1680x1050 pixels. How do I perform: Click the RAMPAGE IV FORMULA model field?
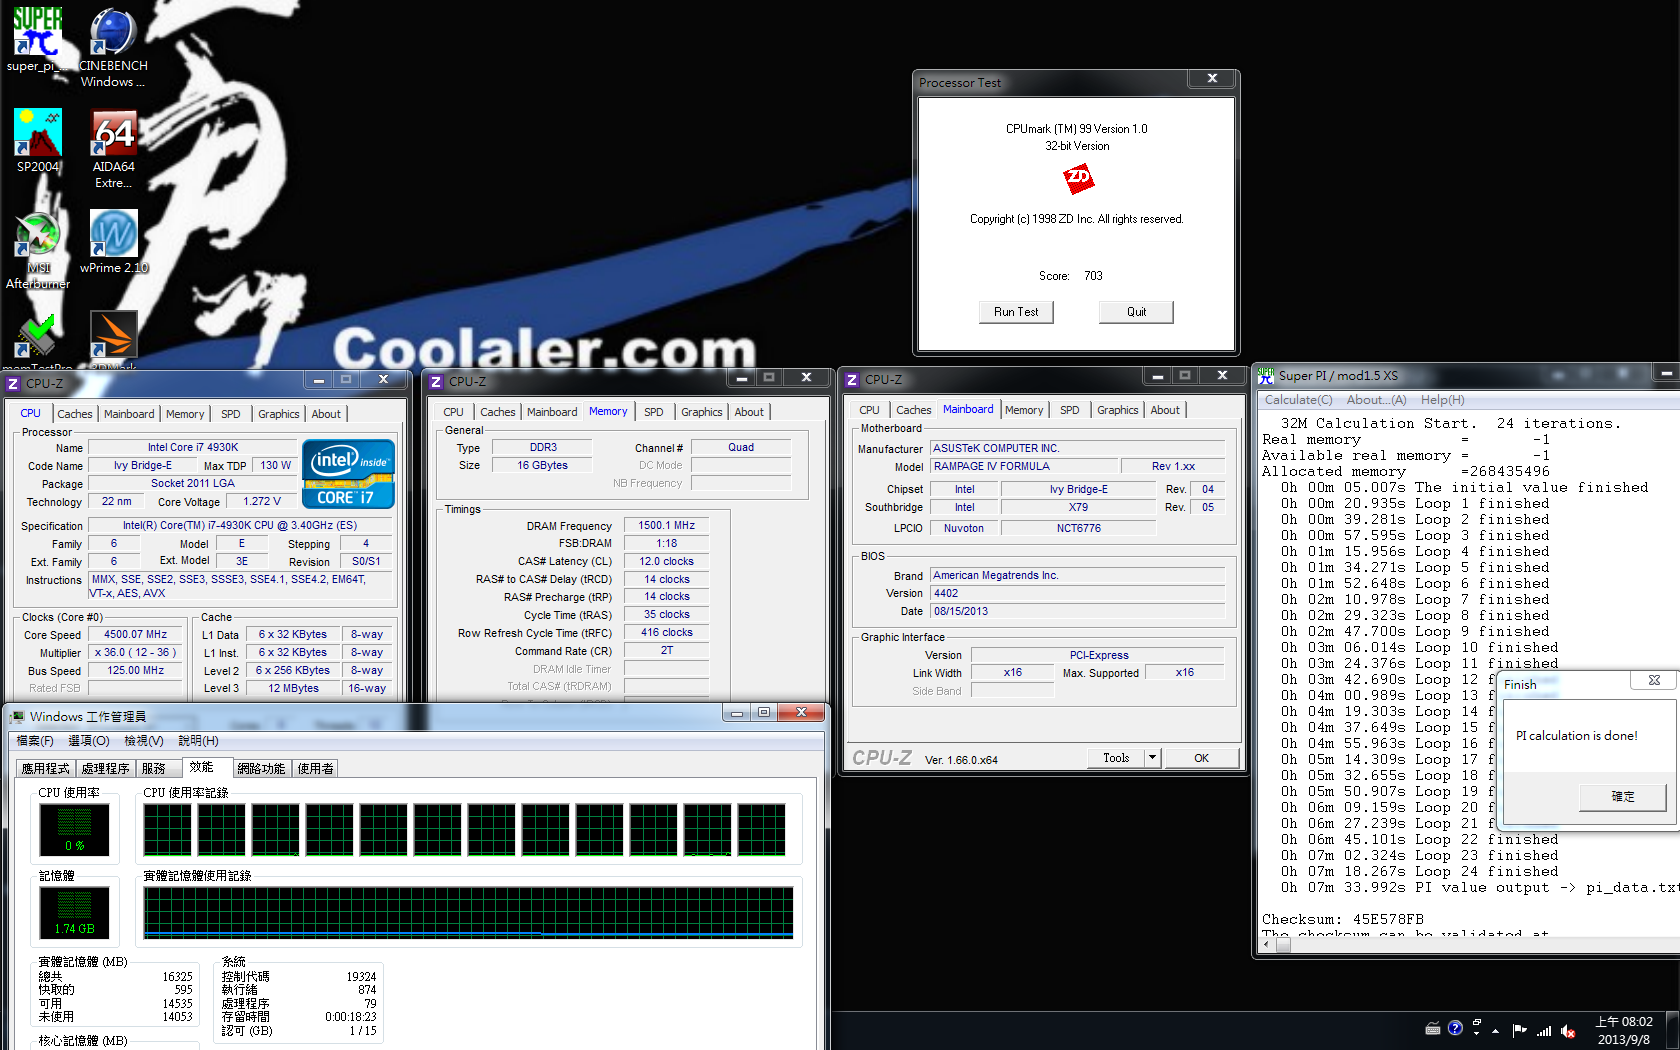pyautogui.click(x=1024, y=466)
